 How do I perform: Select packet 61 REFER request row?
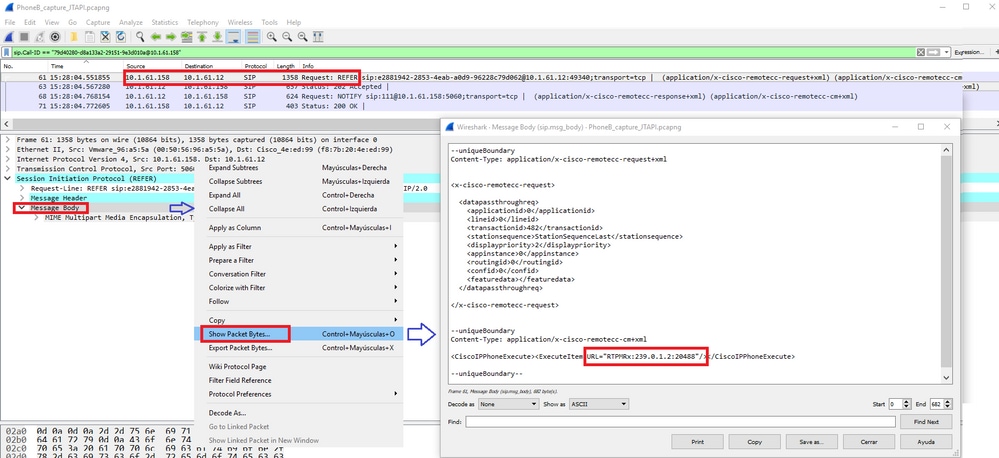click(481, 77)
